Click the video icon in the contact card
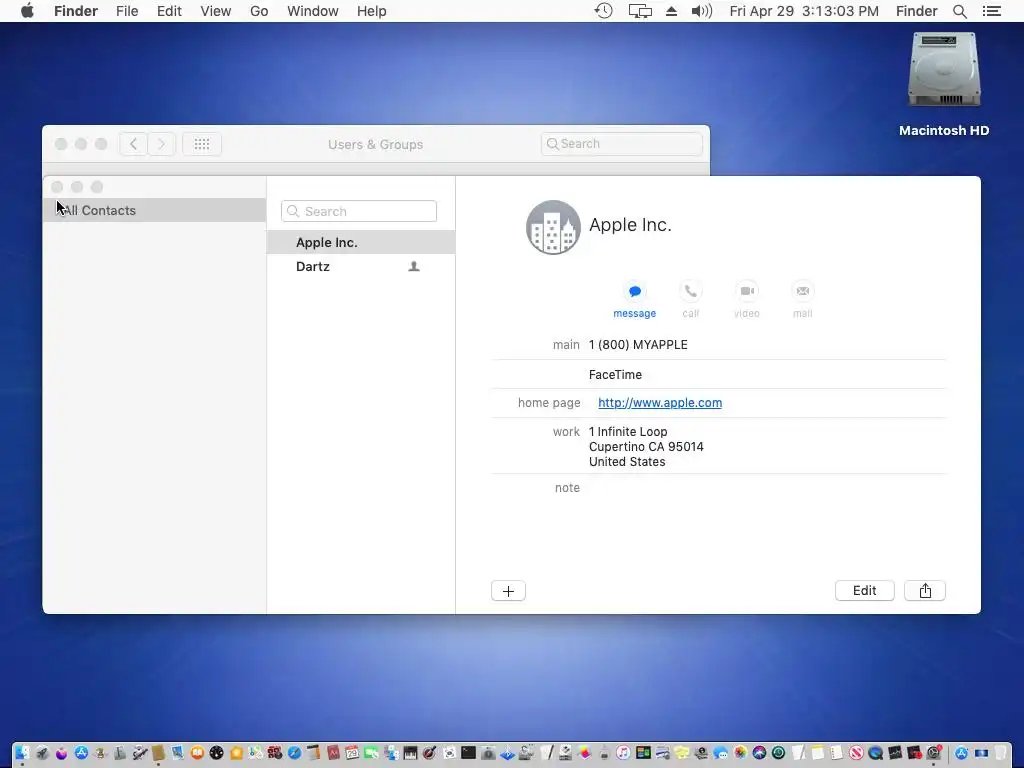 tap(747, 291)
